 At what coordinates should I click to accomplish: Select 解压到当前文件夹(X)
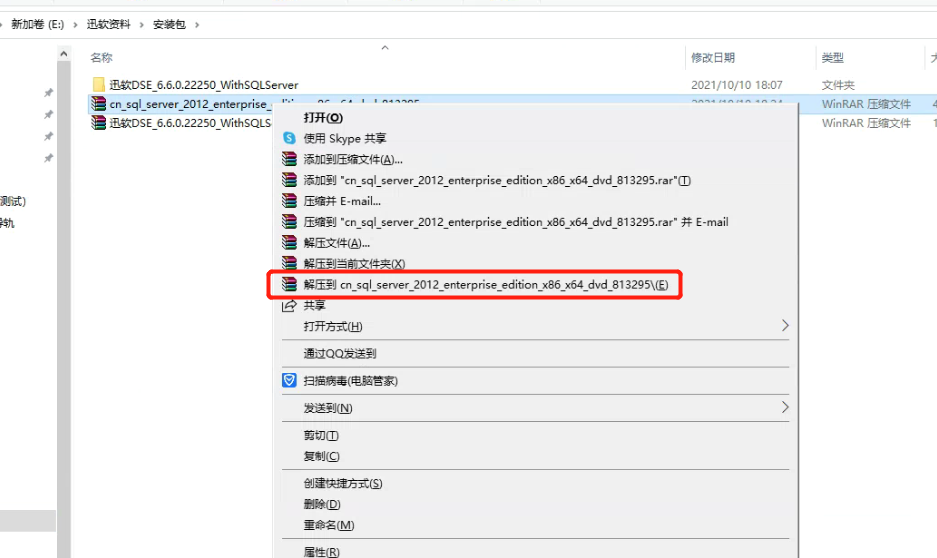tap(354, 263)
